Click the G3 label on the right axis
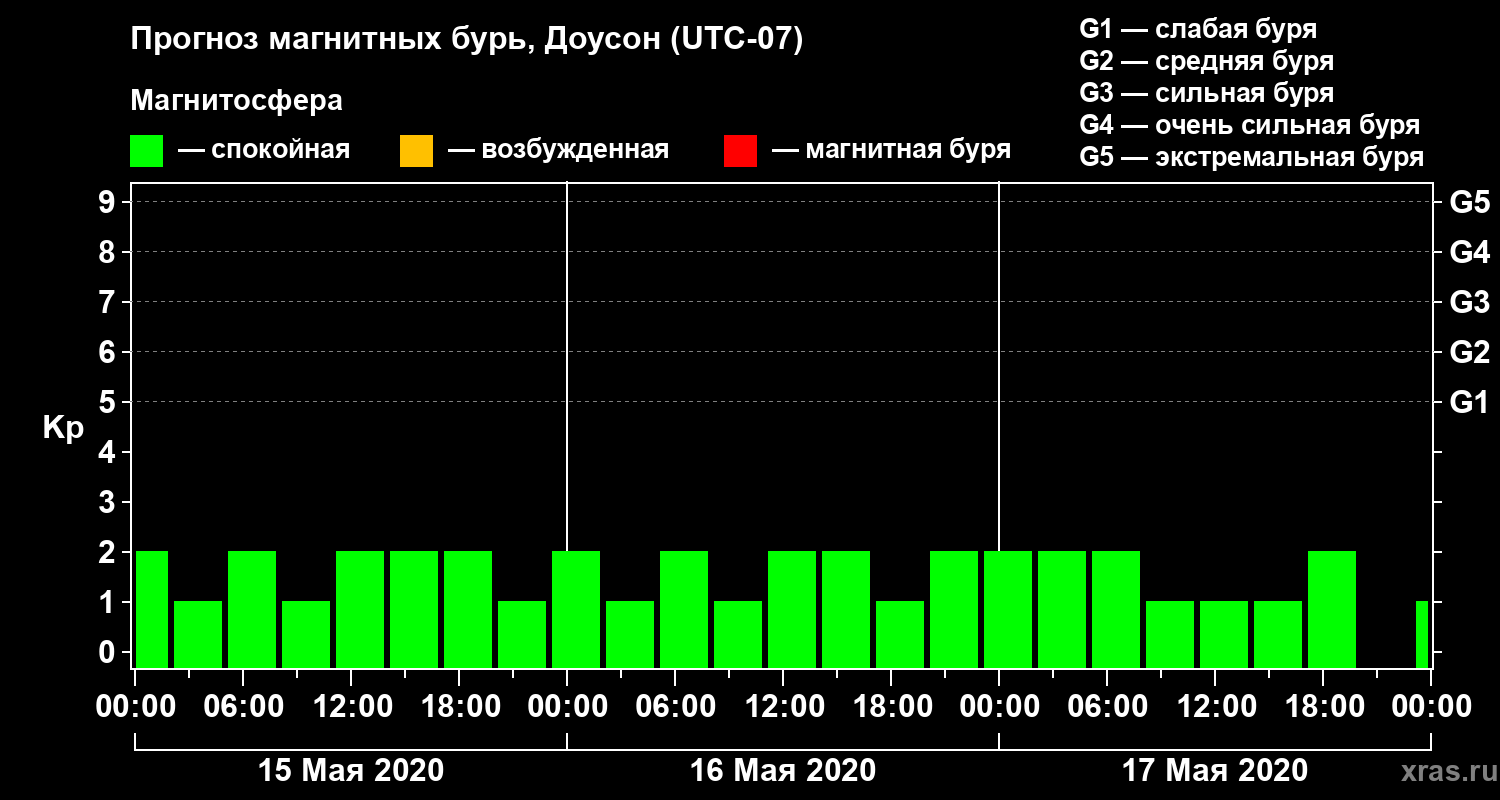The image size is (1500, 800). (1469, 302)
